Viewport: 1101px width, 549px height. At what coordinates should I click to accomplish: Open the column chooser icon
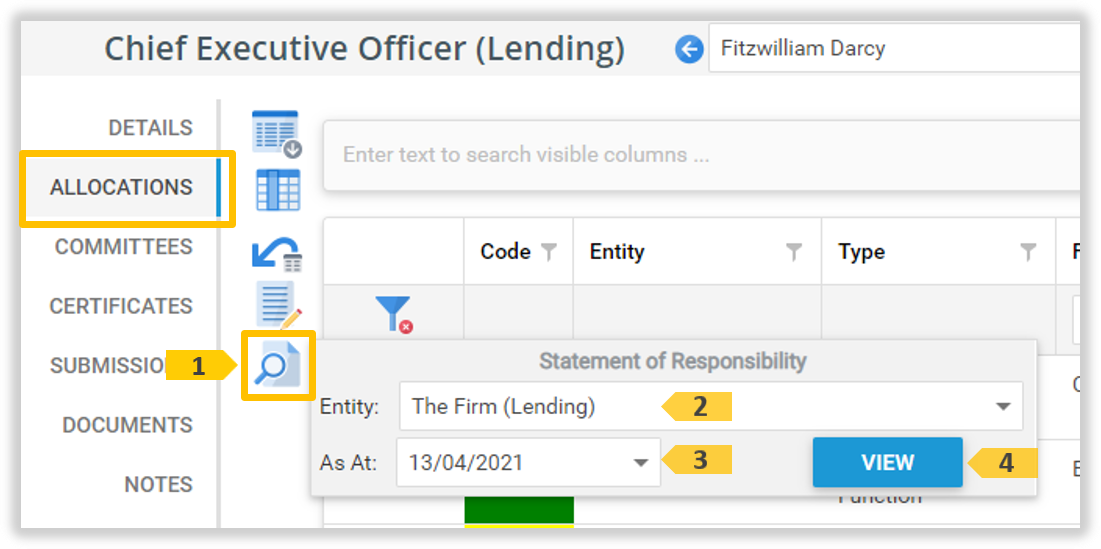277,190
